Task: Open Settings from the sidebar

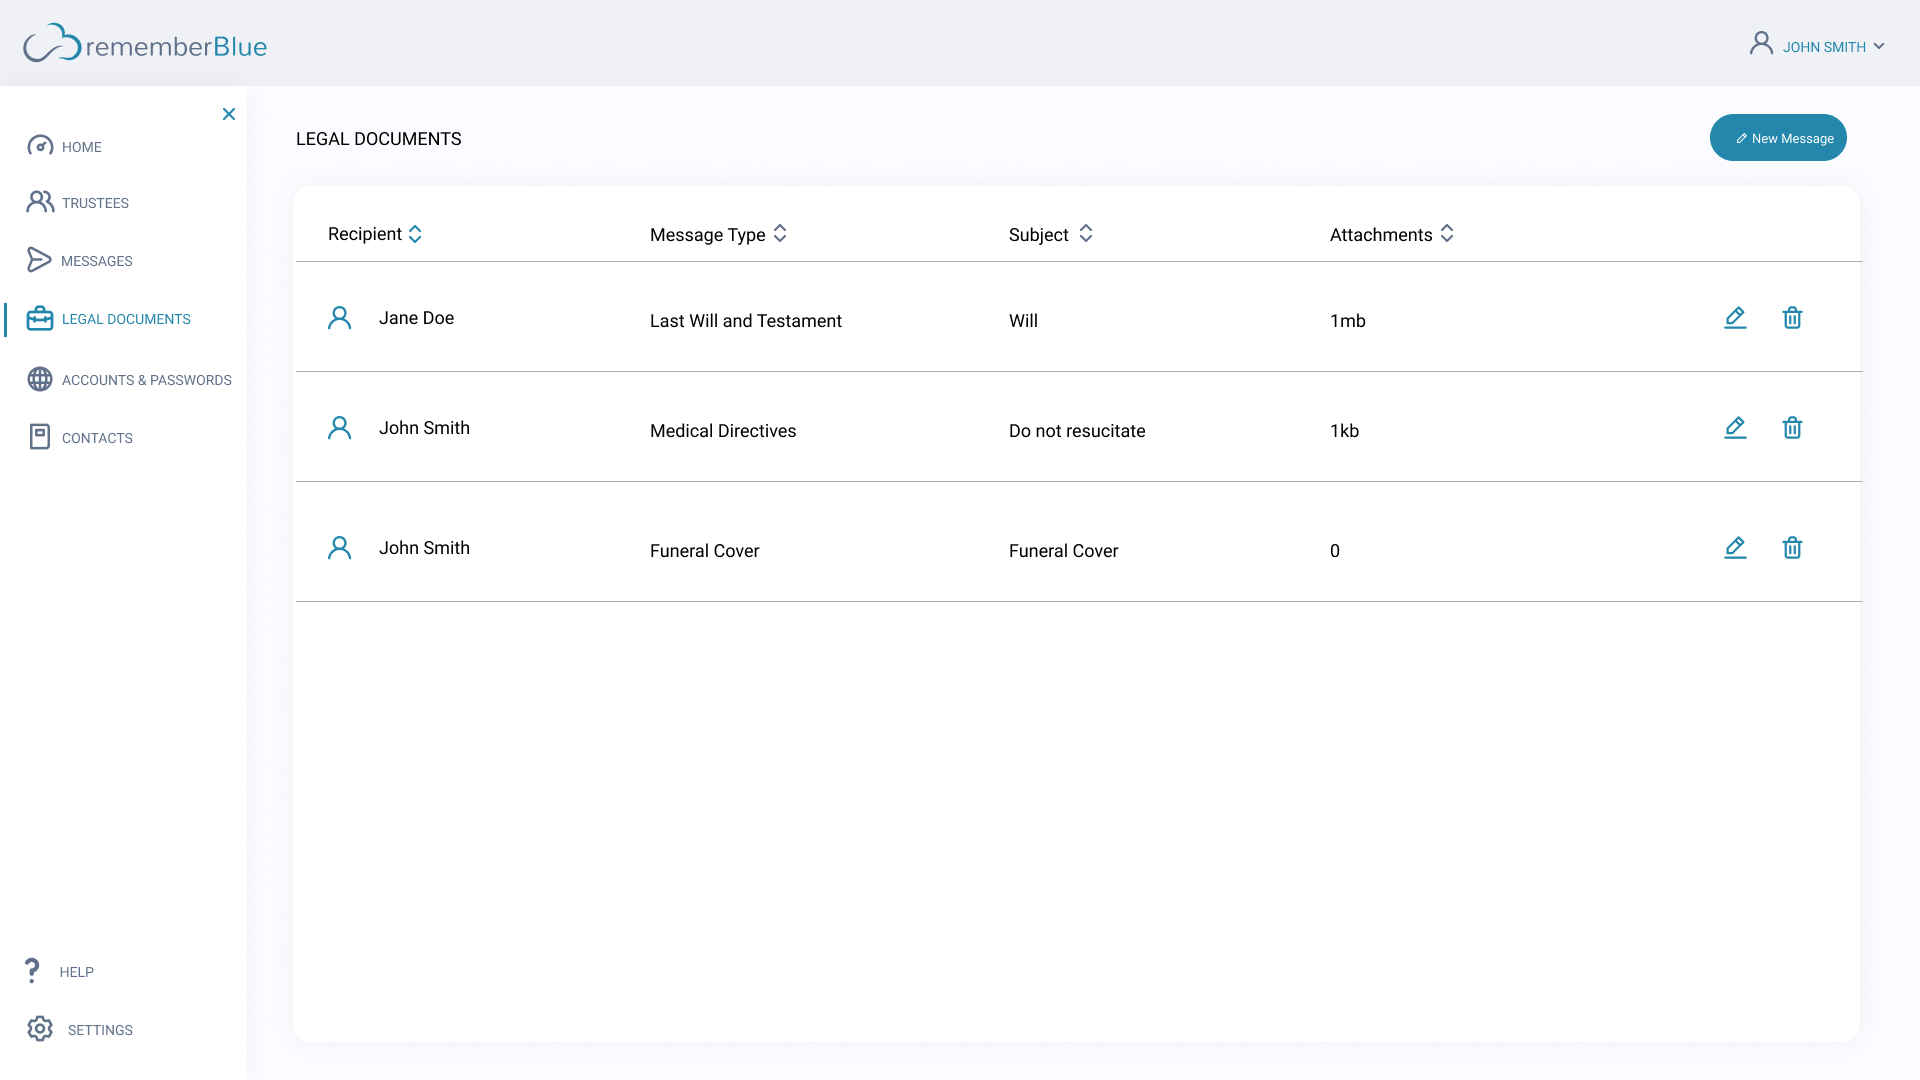Action: point(99,1030)
